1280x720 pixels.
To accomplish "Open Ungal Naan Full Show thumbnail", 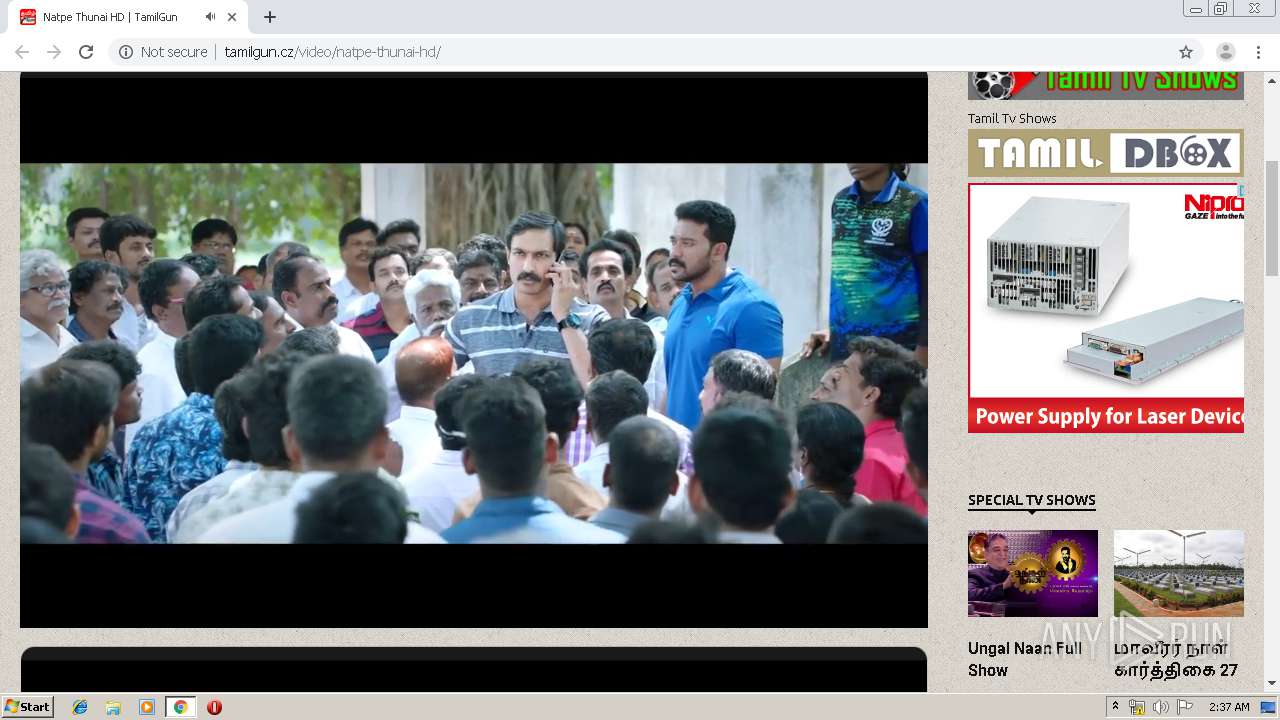I will point(1033,573).
